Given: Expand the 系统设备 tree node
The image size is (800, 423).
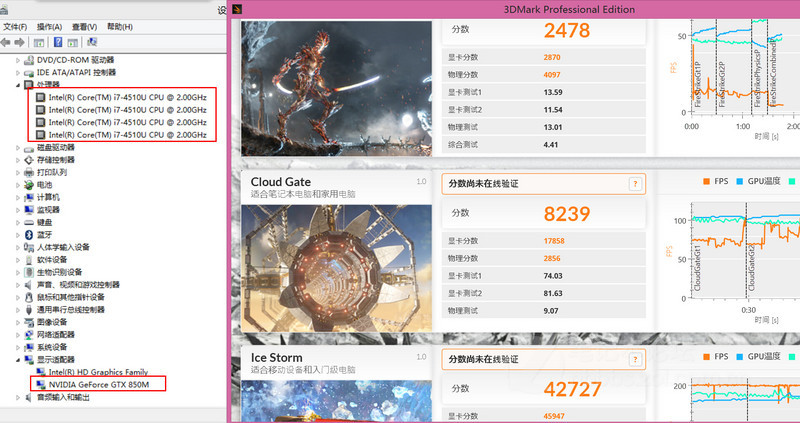Looking at the screenshot, I should [x=18, y=347].
